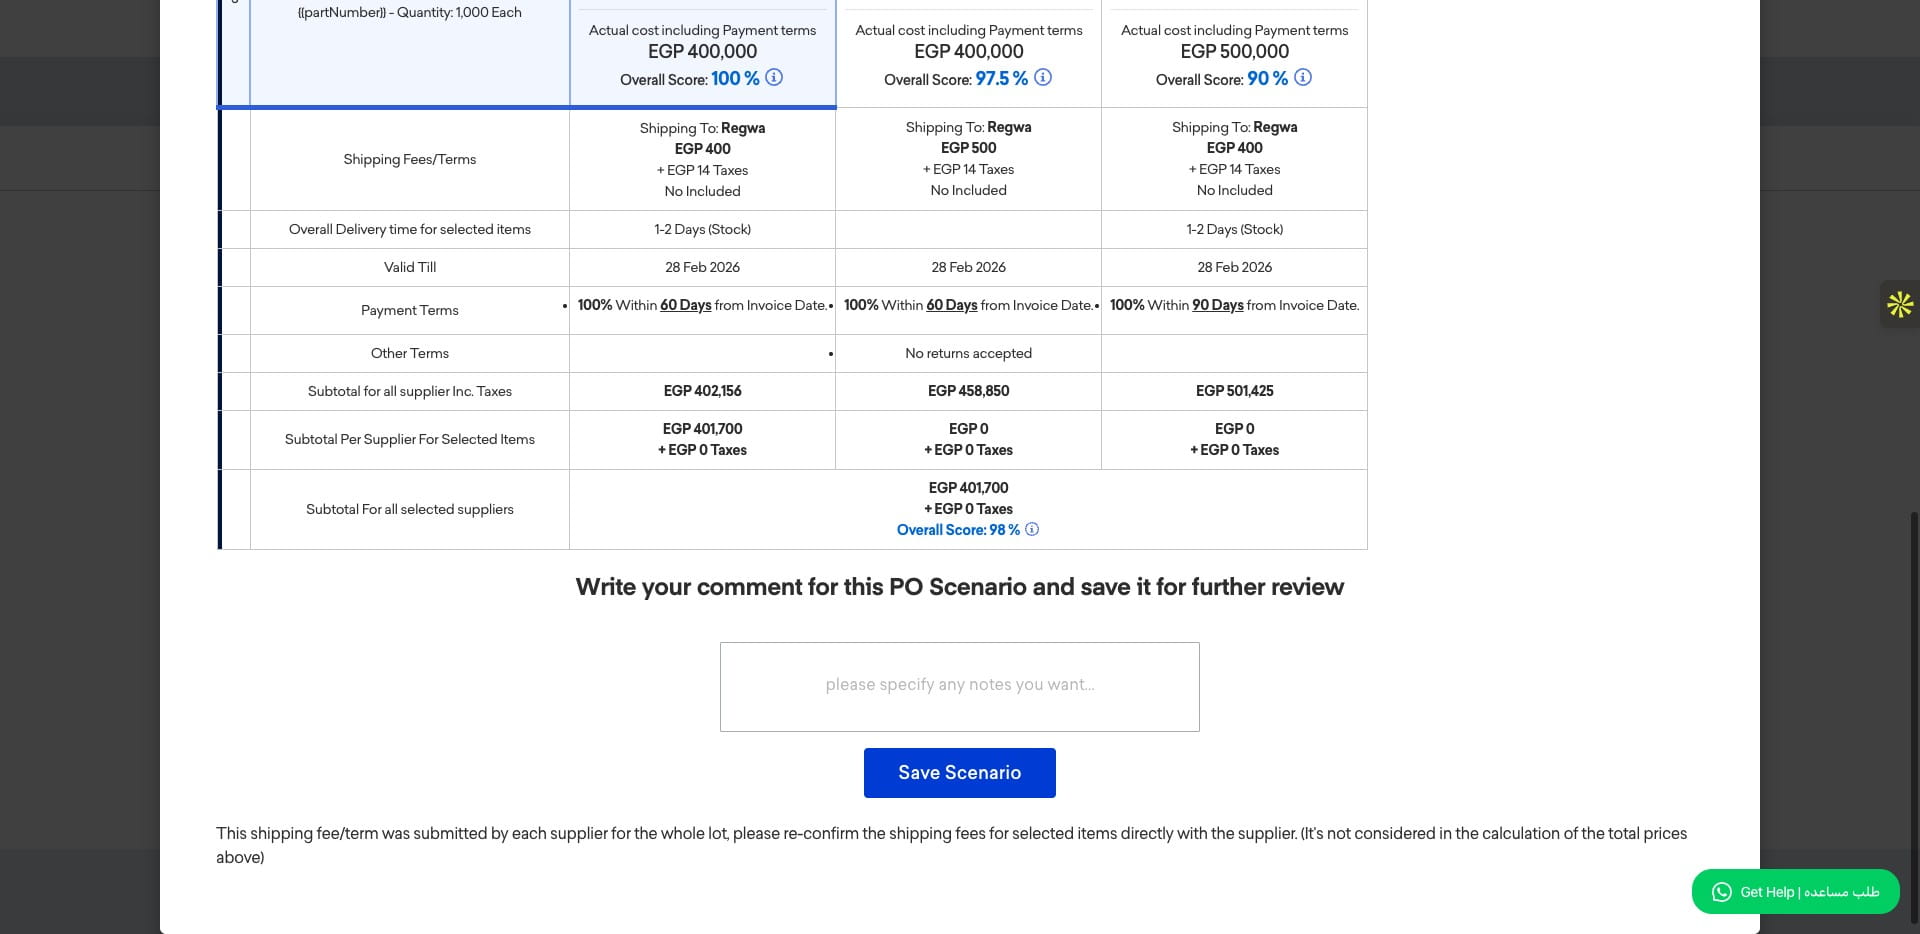Image resolution: width=1920 pixels, height=934 pixels.
Task: Click the 90 Days payment term link
Action: 1217,305
